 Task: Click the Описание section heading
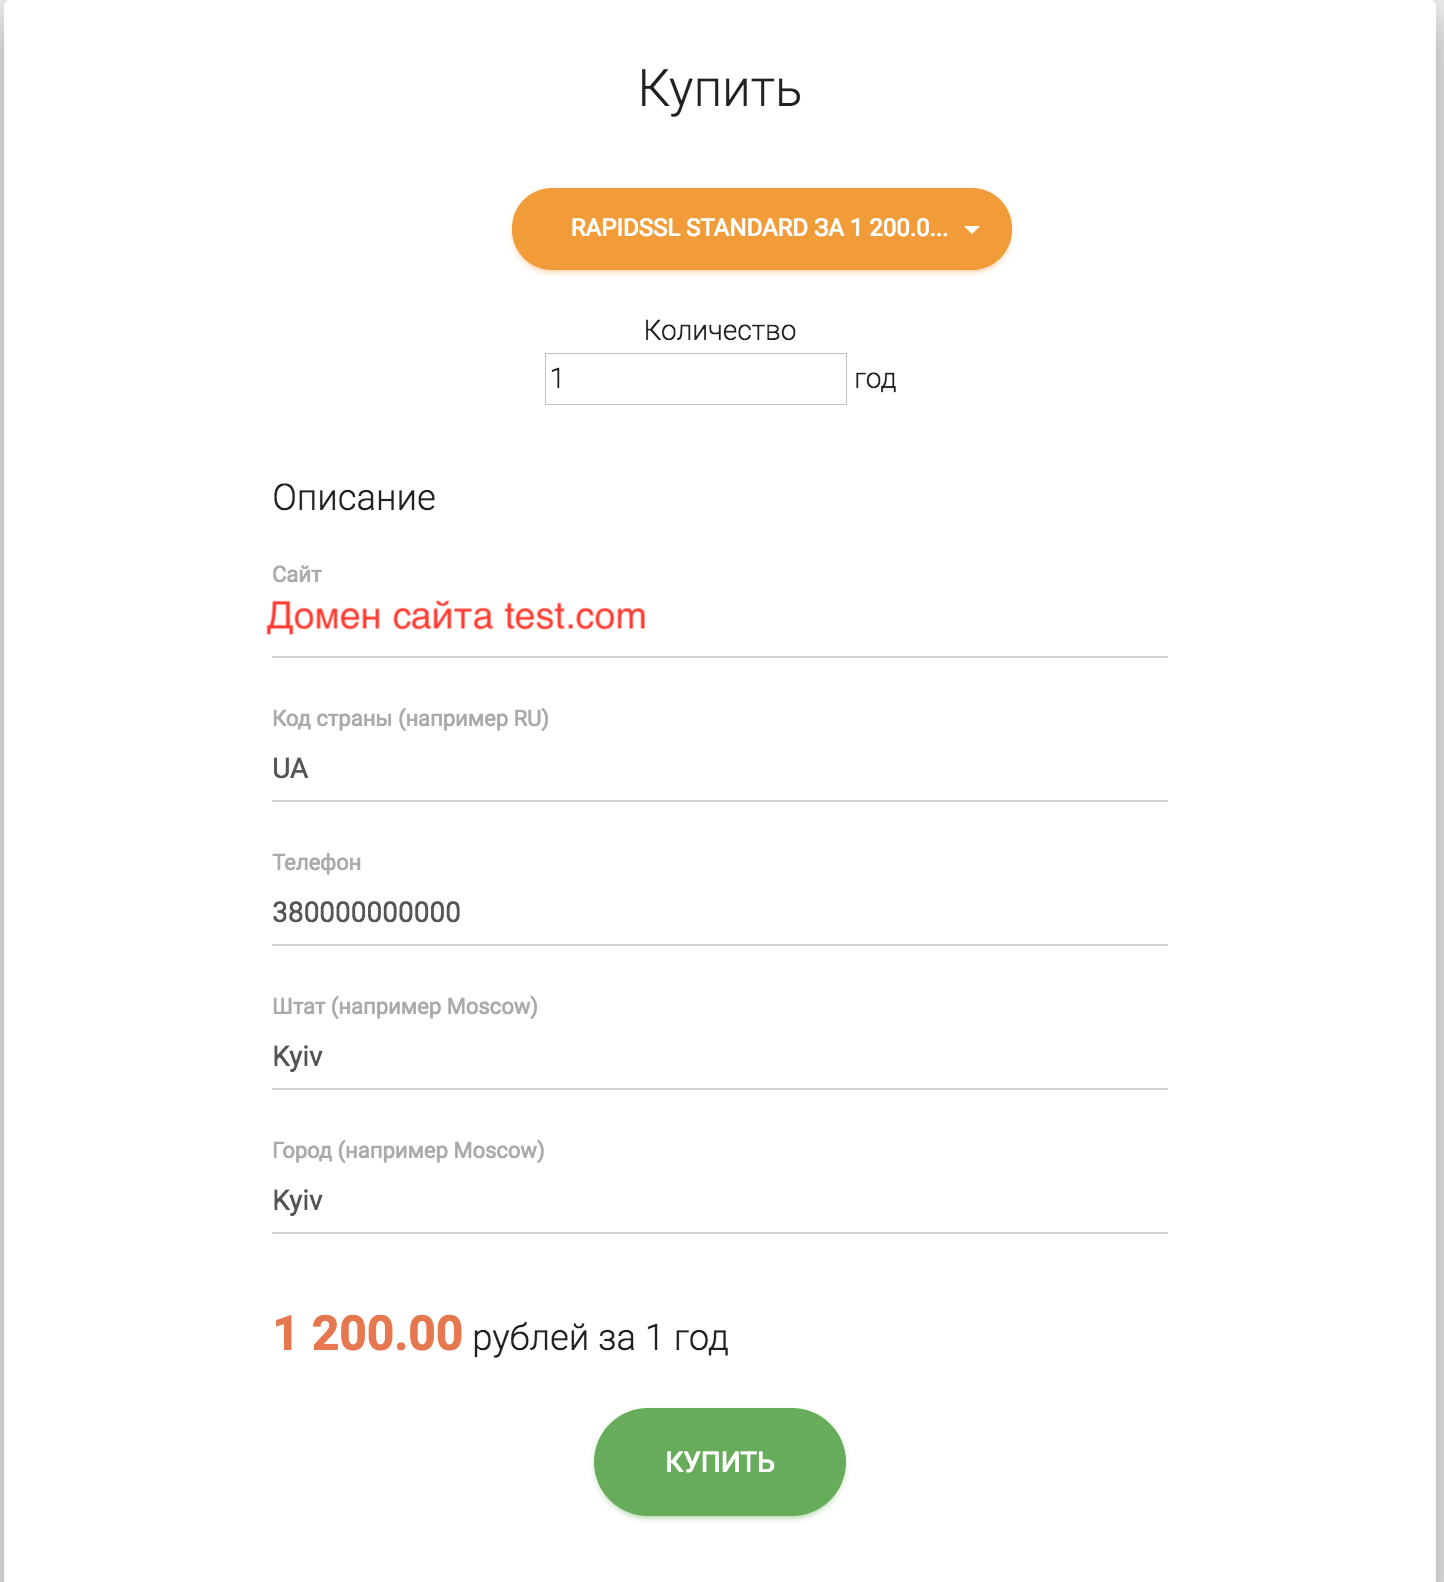[x=354, y=498]
